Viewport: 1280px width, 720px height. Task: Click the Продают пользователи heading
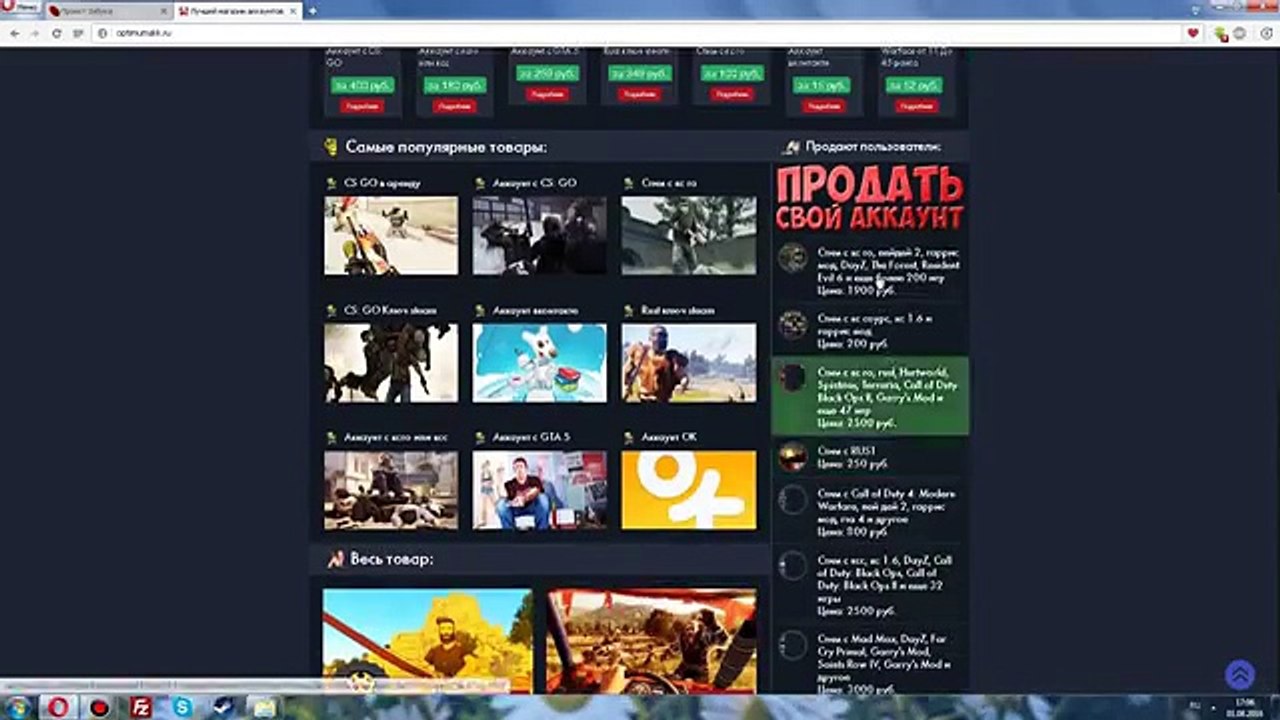point(873,147)
